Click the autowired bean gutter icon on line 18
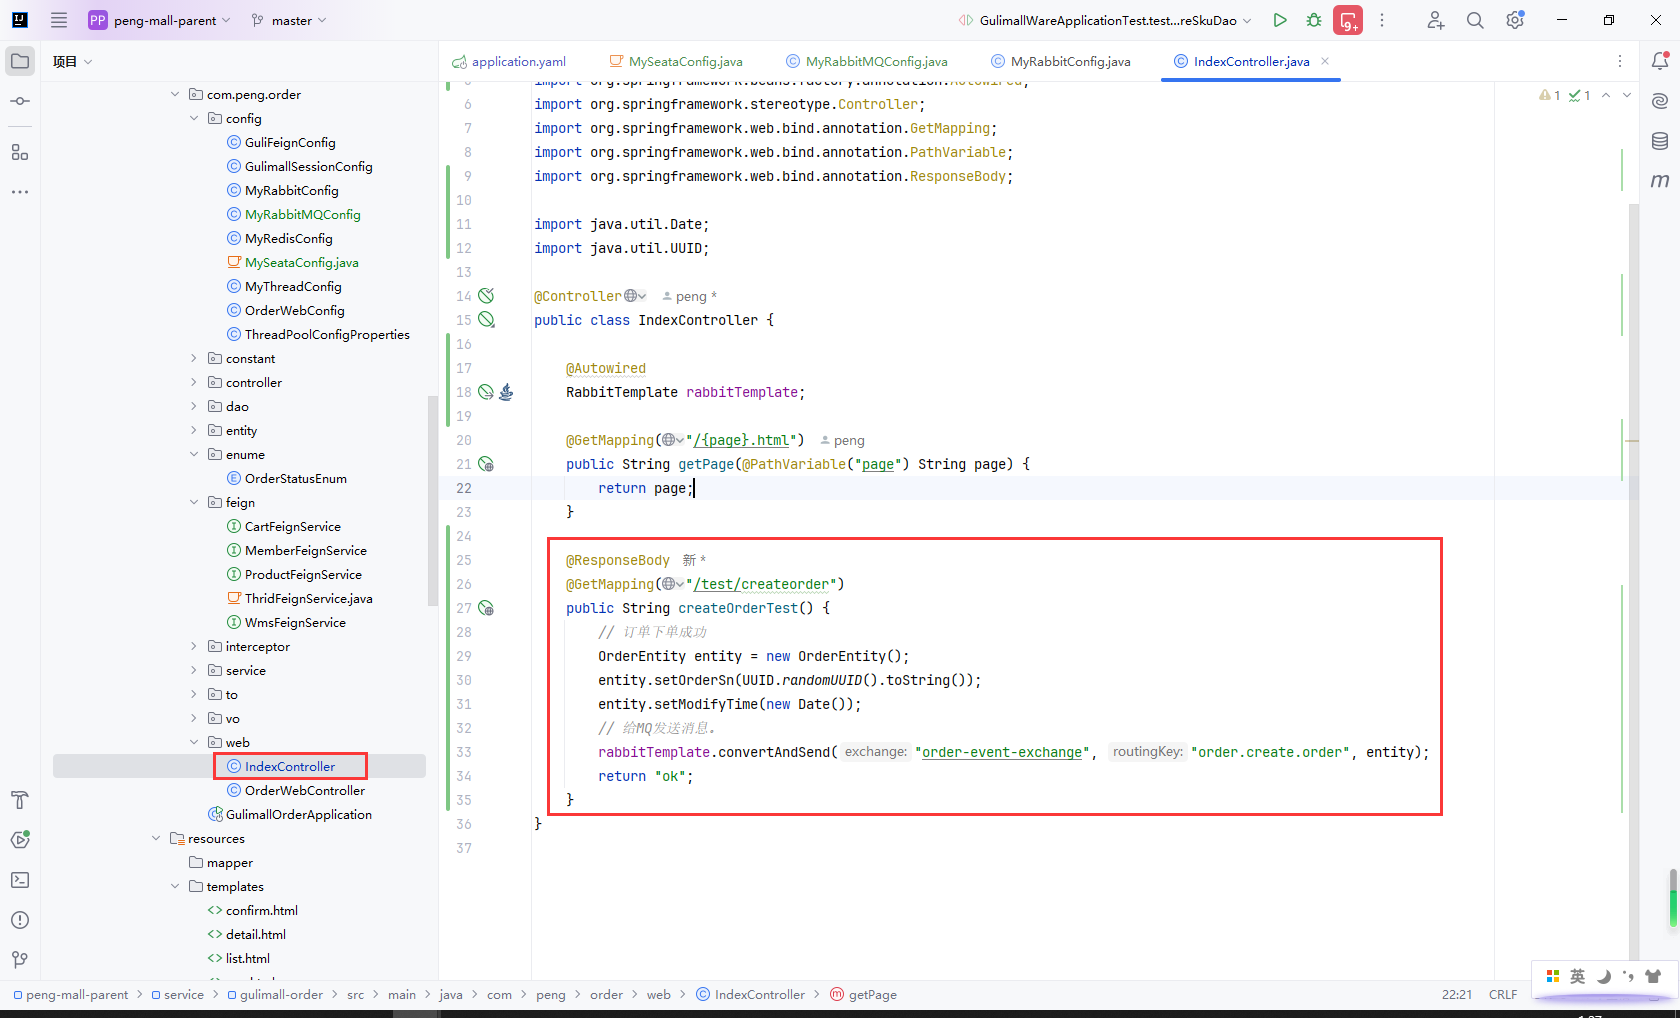 click(486, 392)
